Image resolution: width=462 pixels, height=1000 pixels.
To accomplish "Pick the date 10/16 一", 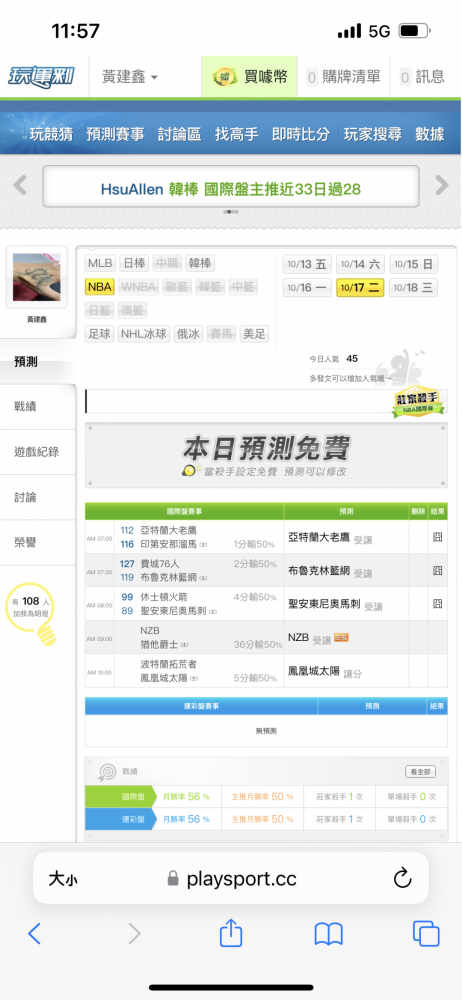I will click(x=307, y=288).
